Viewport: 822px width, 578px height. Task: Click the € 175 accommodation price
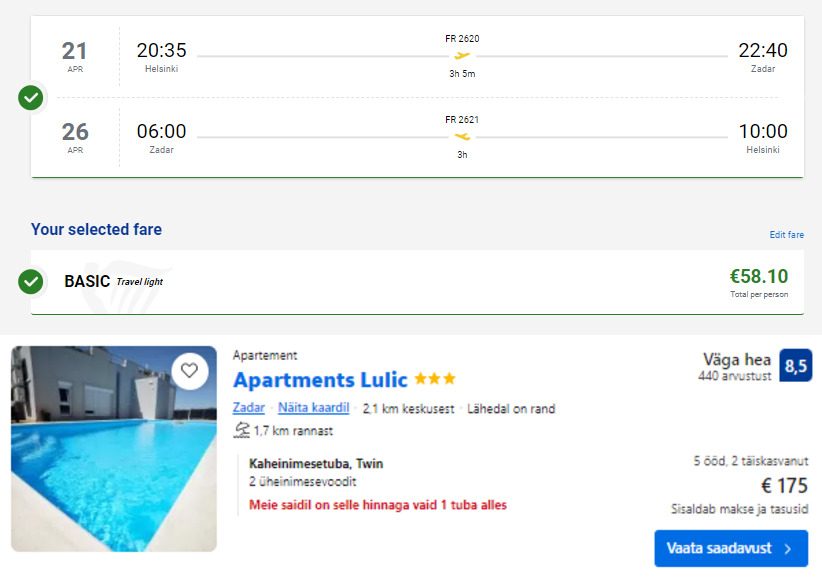point(784,485)
